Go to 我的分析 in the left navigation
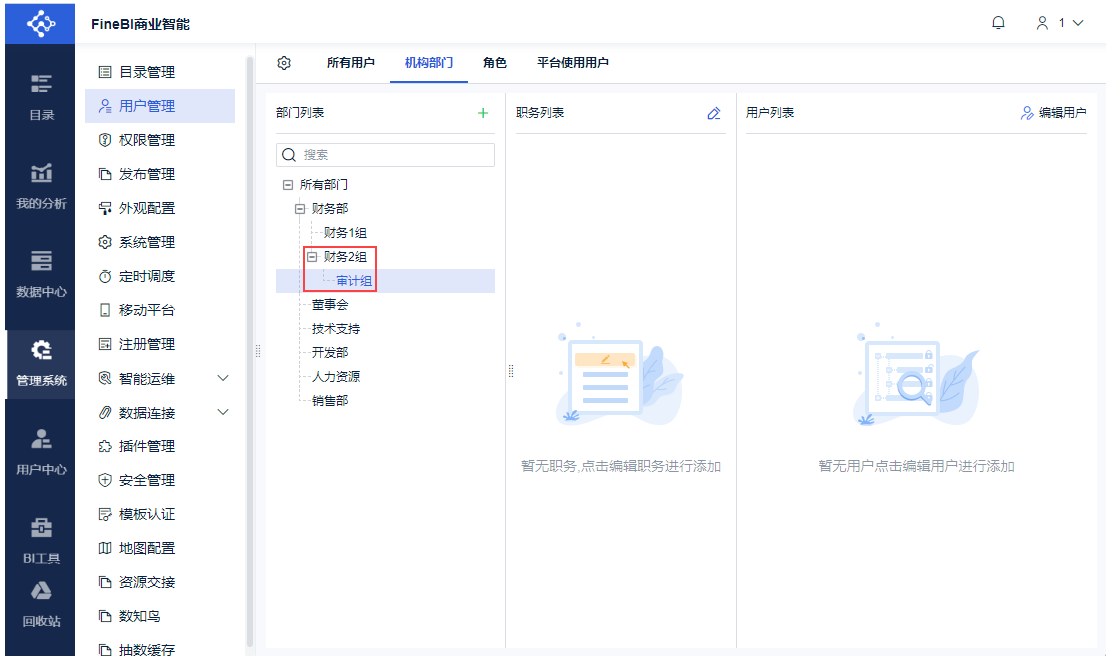Viewport: 1106px width, 656px height. tap(41, 187)
